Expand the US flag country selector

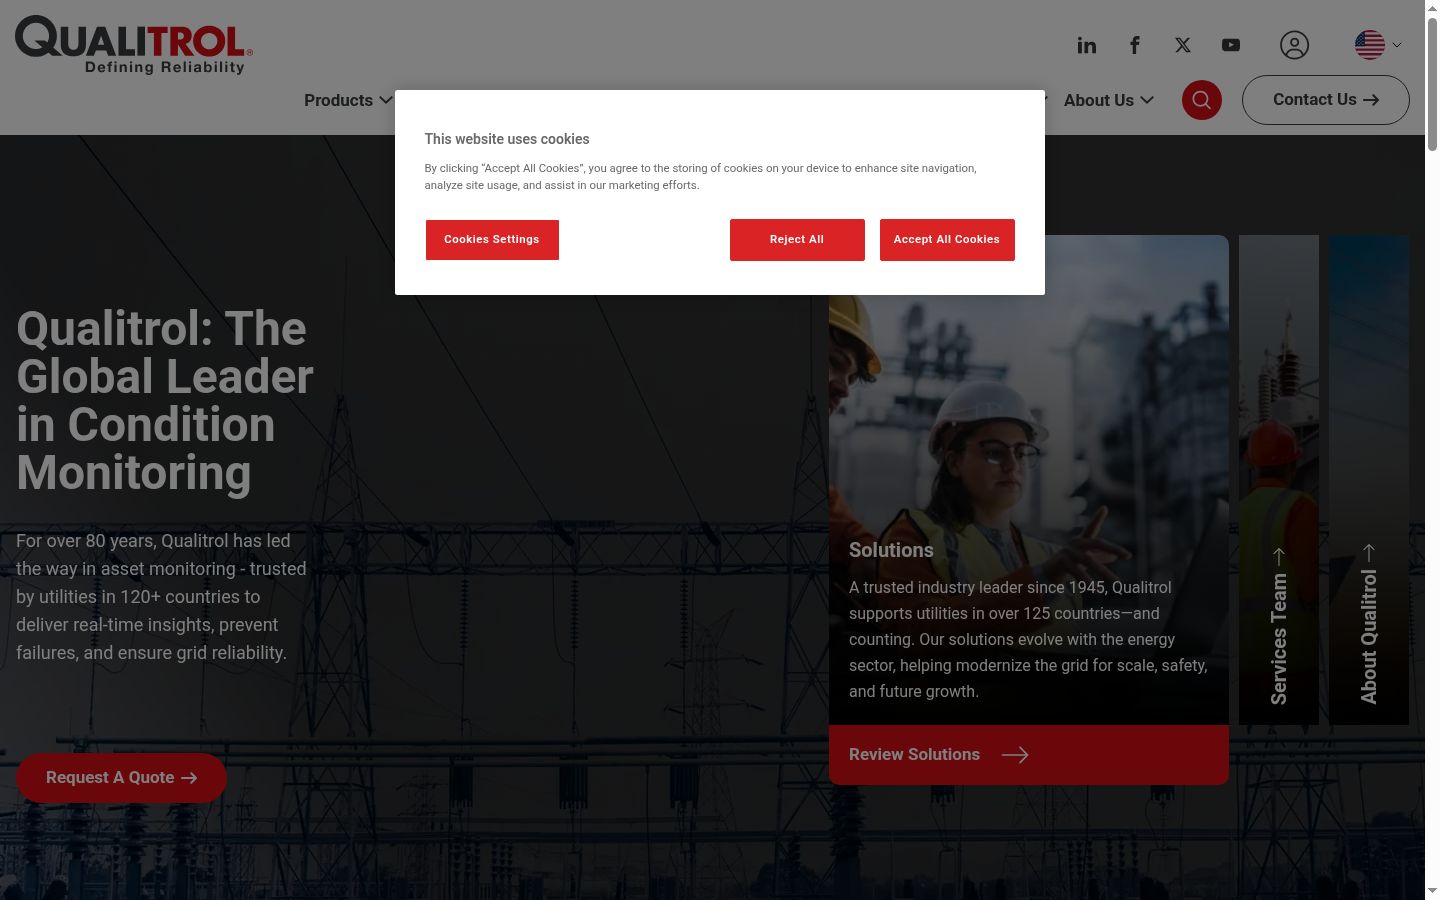tap(1378, 45)
